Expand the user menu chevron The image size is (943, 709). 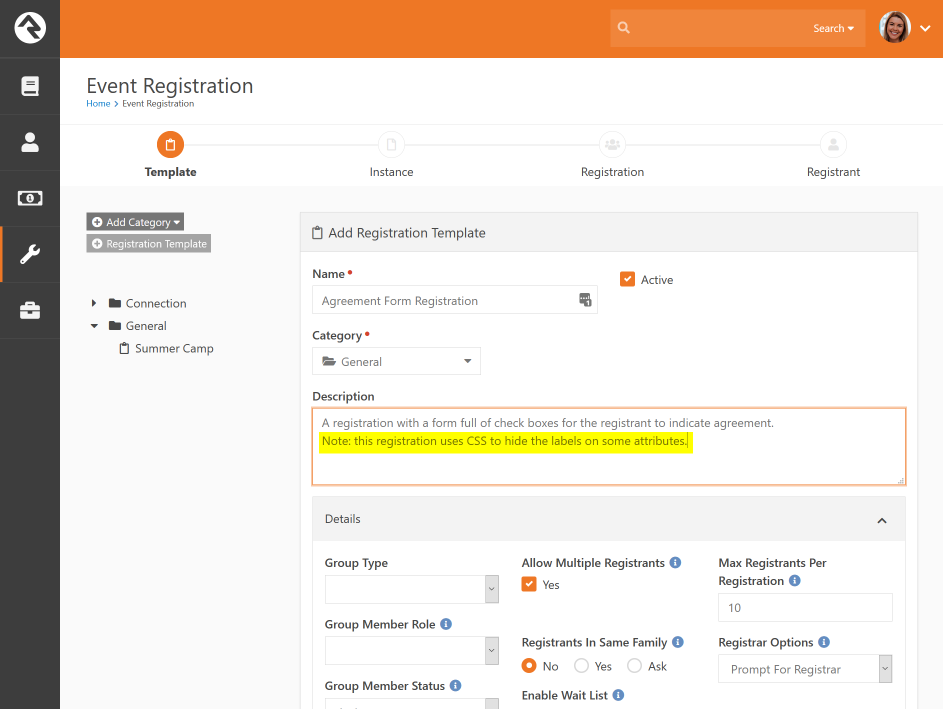point(925,28)
